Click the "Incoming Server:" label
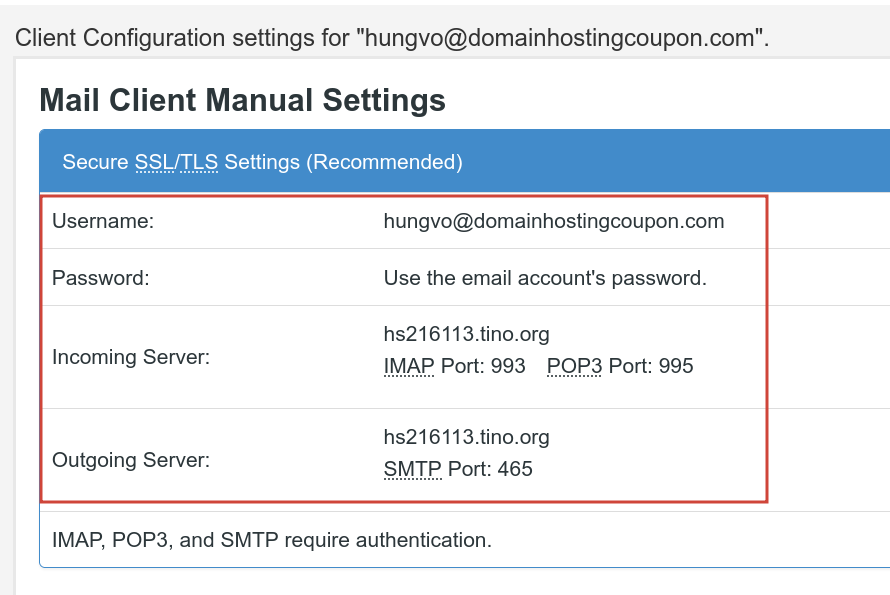890x595 pixels. coord(131,357)
